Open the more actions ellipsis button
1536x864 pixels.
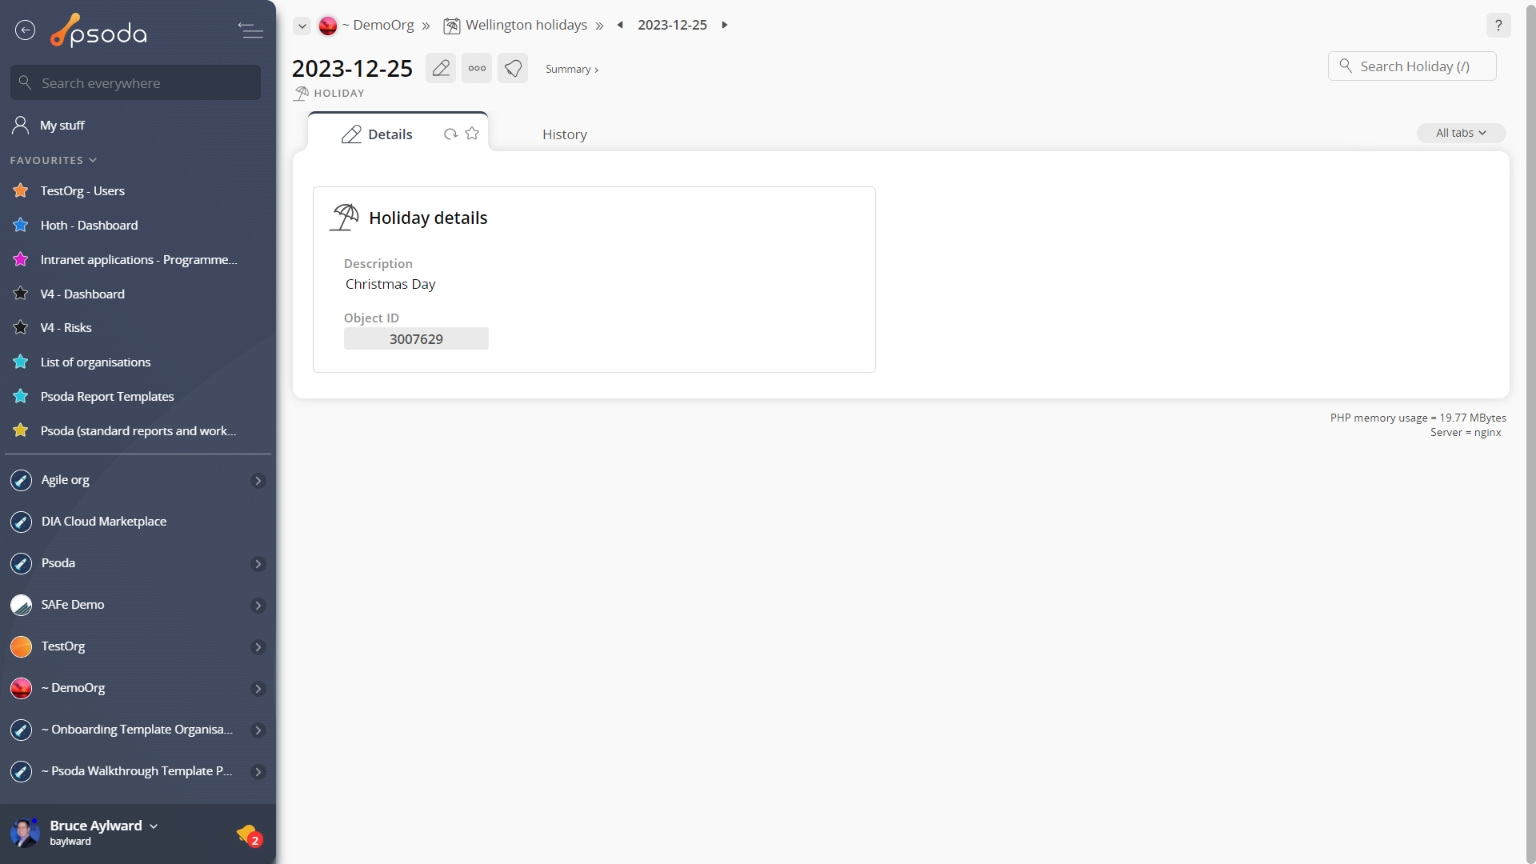click(477, 68)
